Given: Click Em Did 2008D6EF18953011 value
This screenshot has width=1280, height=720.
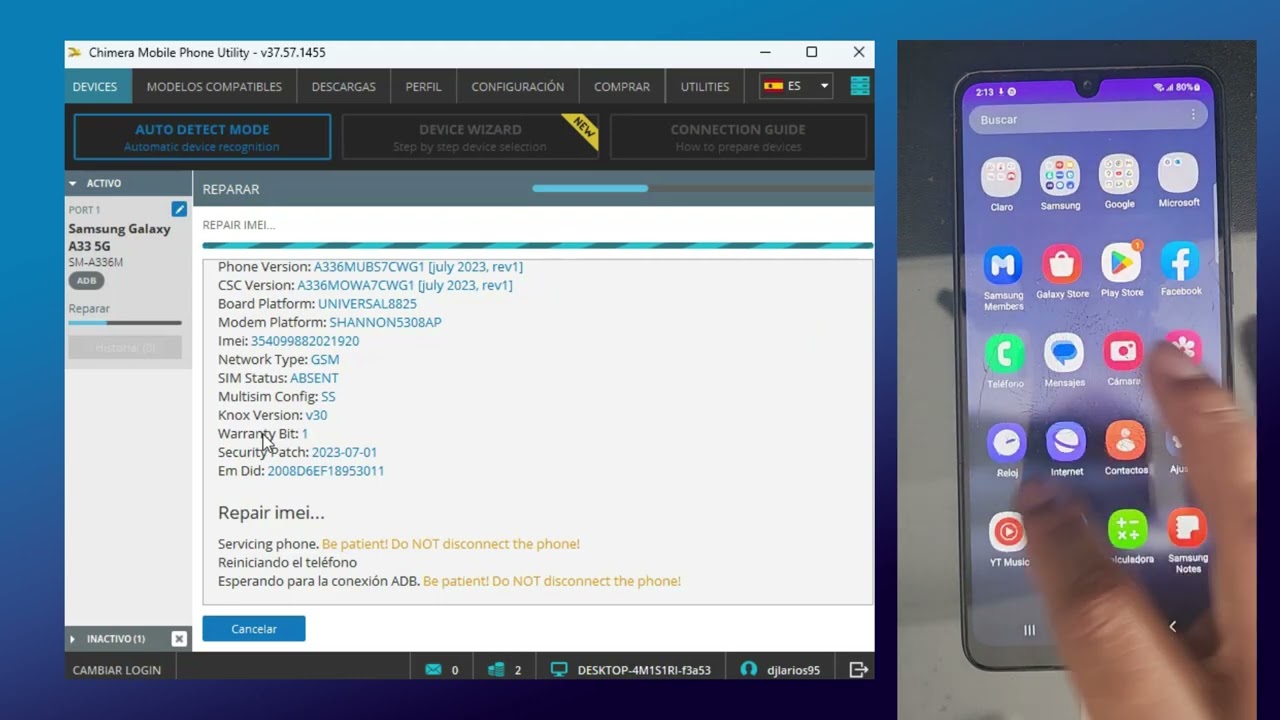Looking at the screenshot, I should (x=326, y=471).
